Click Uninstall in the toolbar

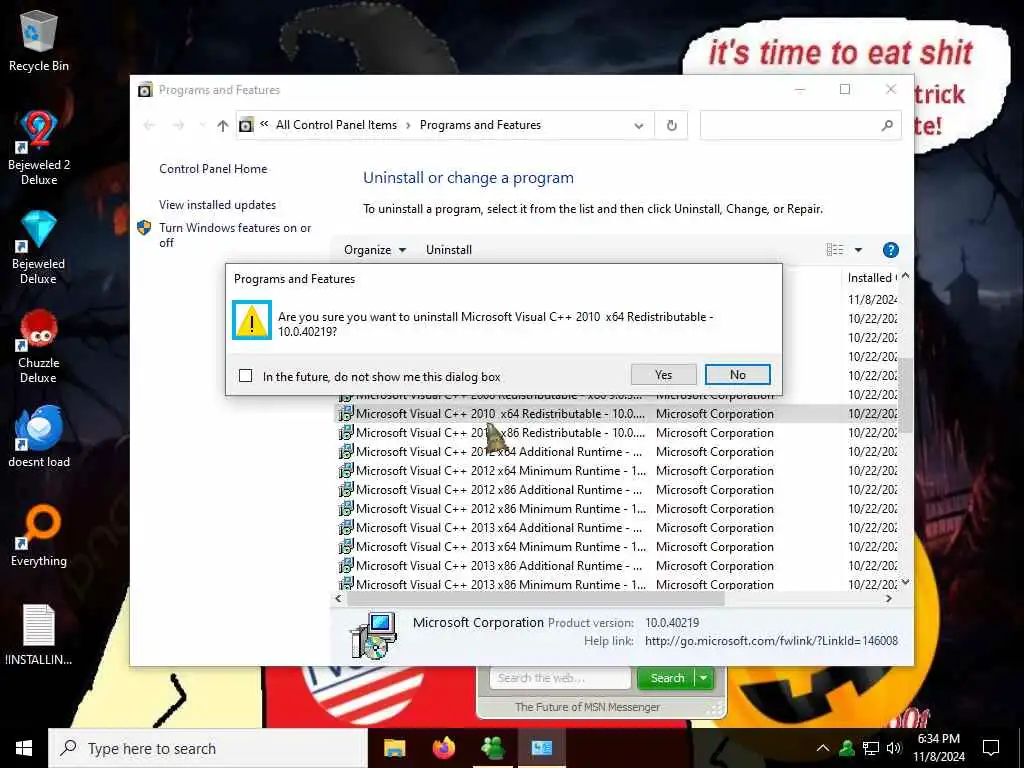(x=449, y=250)
